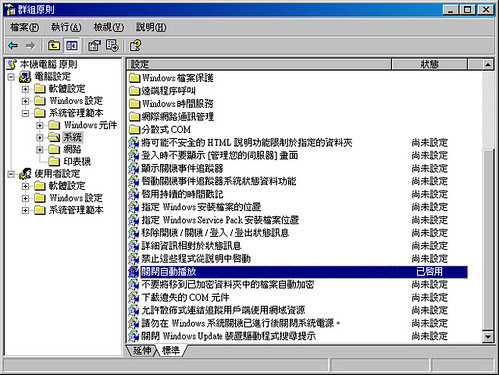Image resolution: width=499 pixels, height=375 pixels.
Task: Switch to the 延伸 tab
Action: tap(142, 350)
